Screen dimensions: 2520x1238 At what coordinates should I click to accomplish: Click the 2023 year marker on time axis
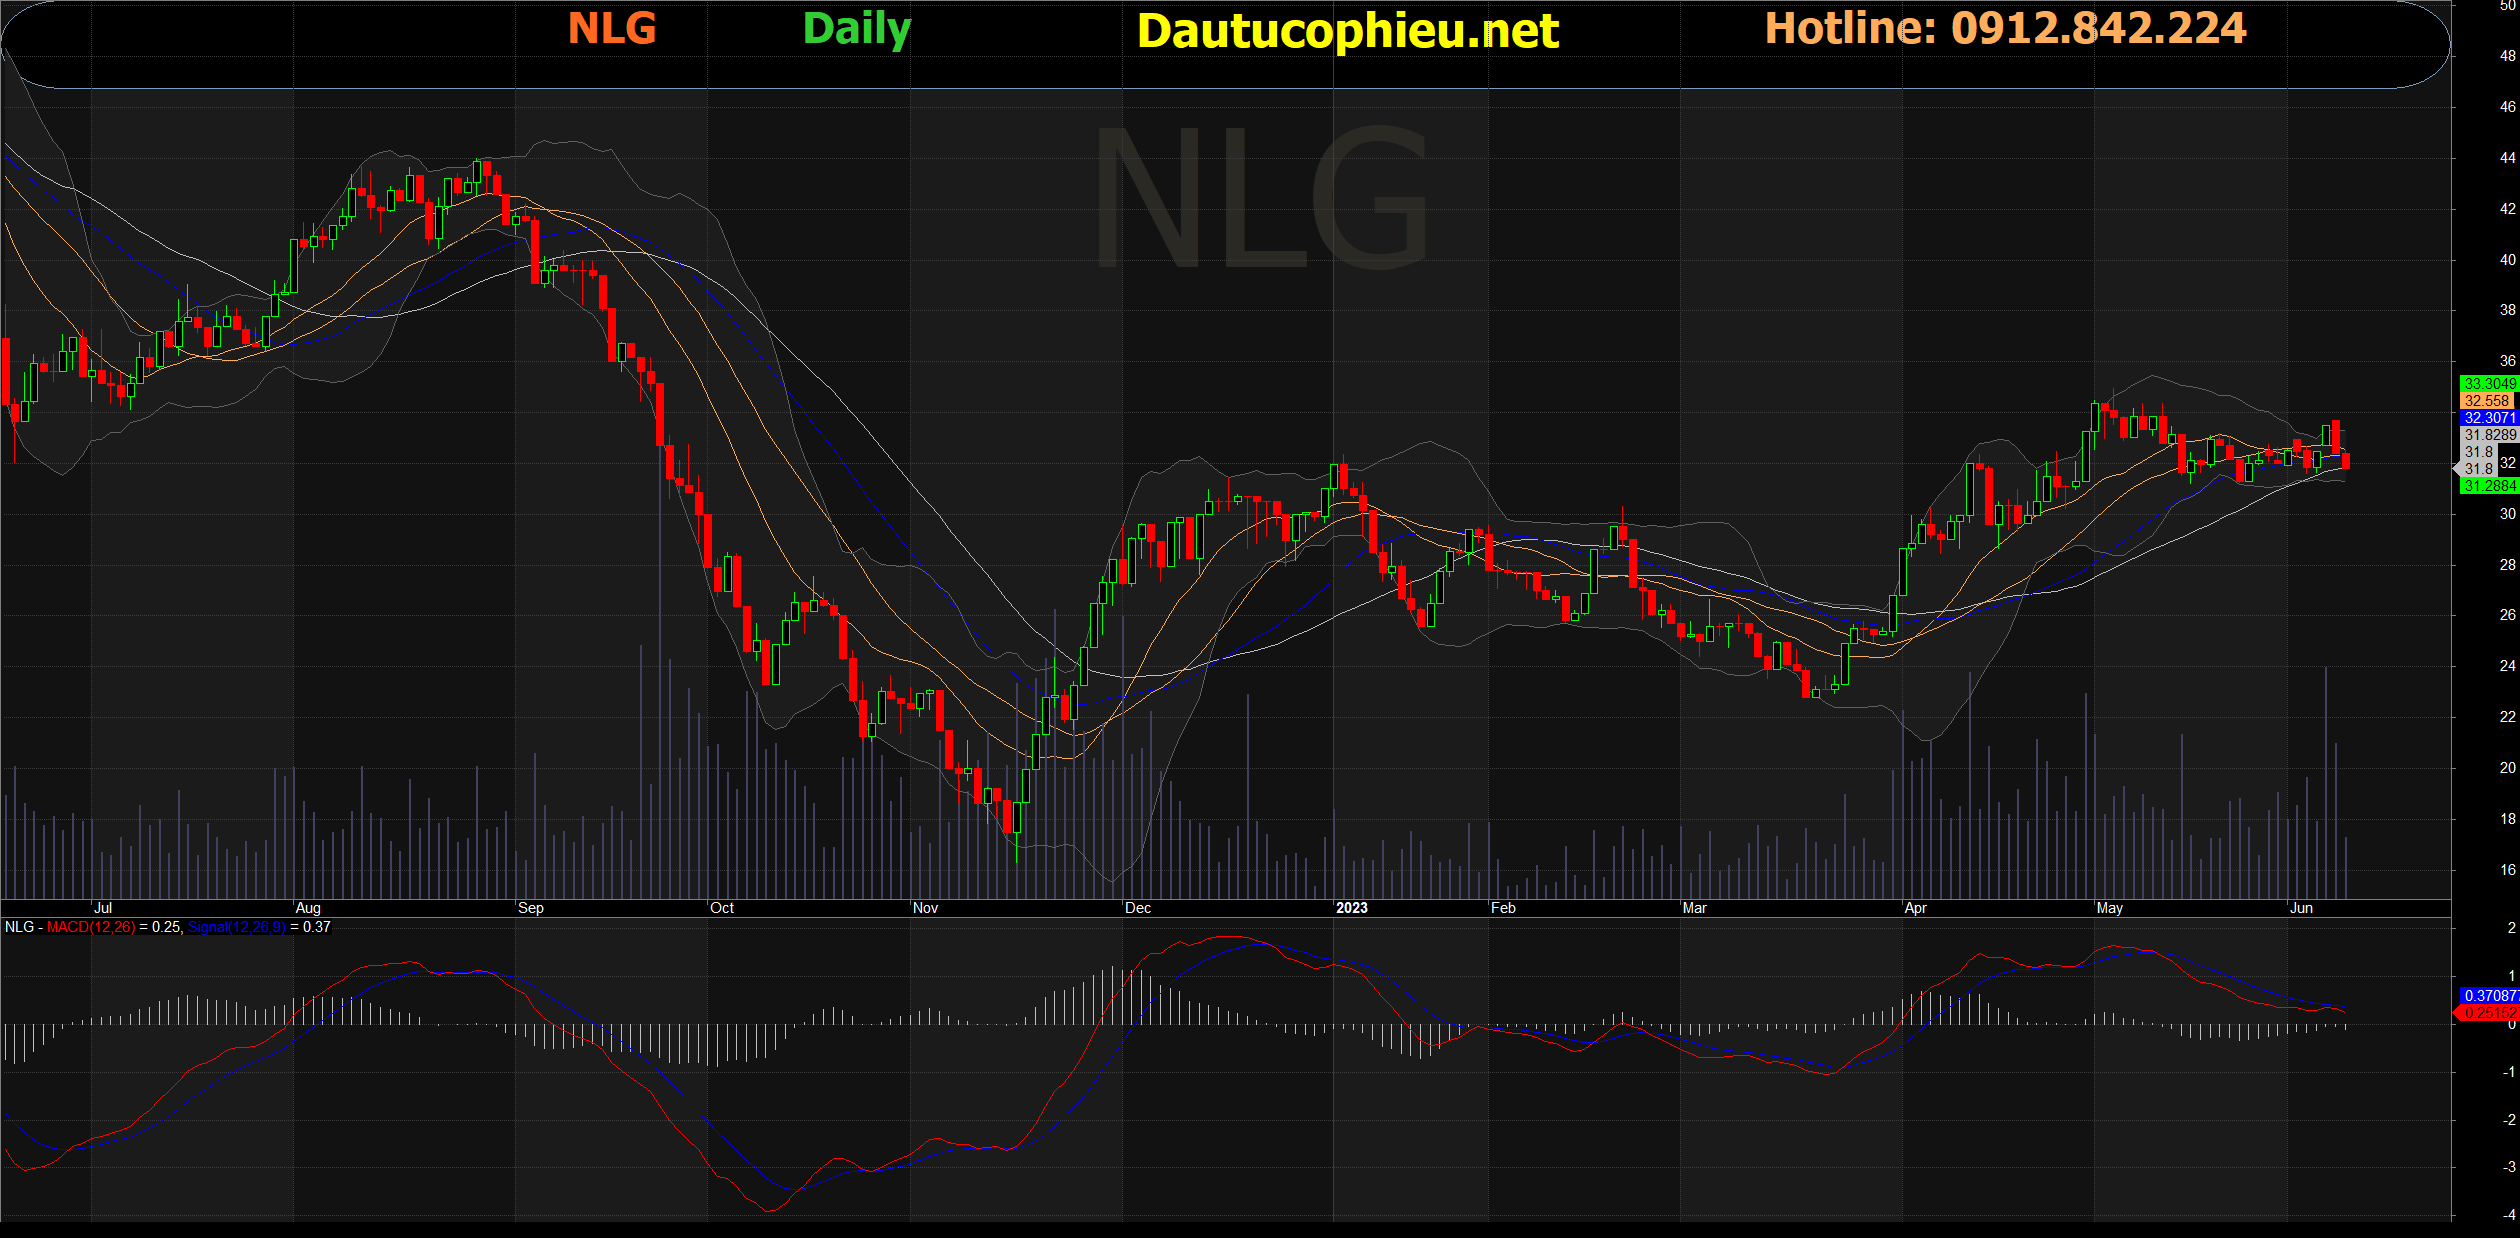click(1351, 908)
